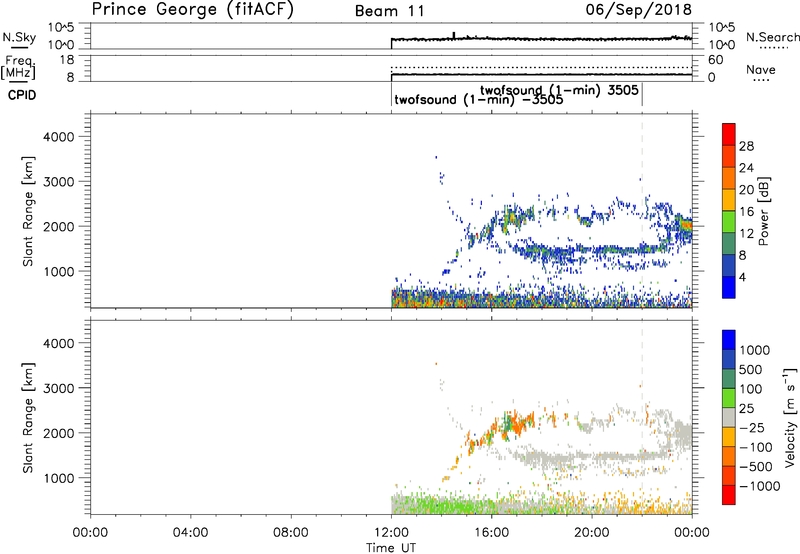Click the "28" tick on Power colorbar
800x554 pixels.
pyautogui.click(x=746, y=146)
